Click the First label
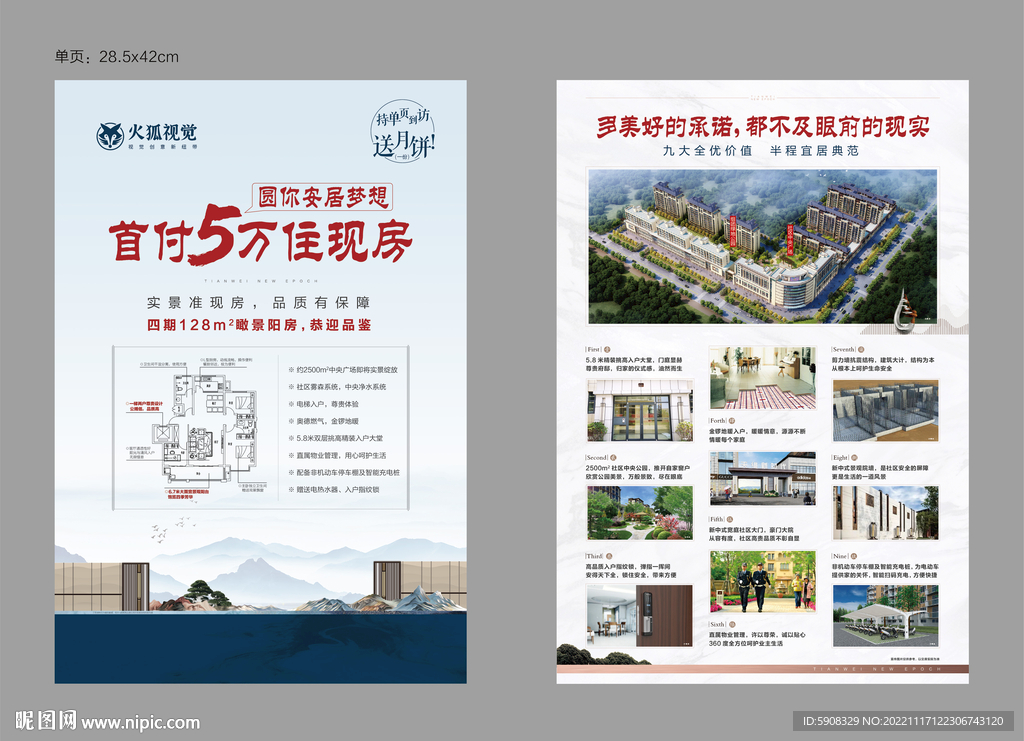 [594, 349]
